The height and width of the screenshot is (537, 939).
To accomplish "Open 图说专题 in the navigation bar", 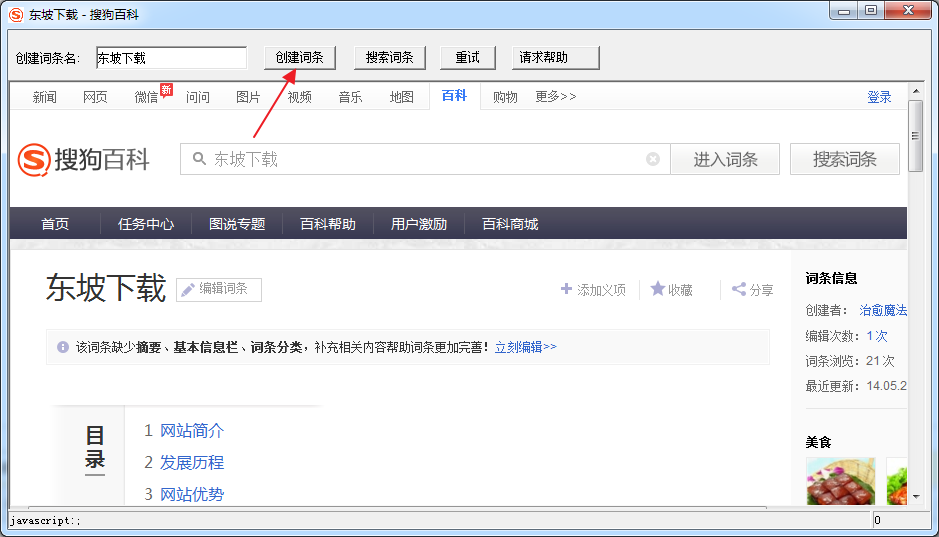I will [x=237, y=224].
